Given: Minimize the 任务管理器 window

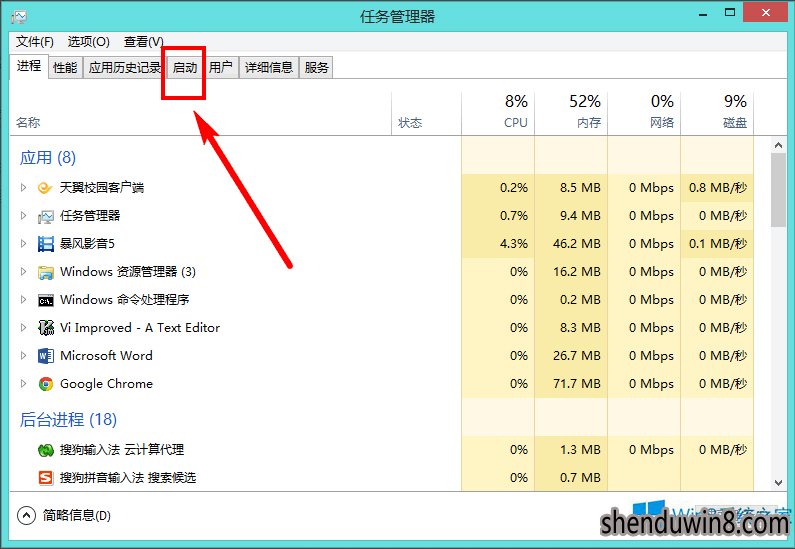Looking at the screenshot, I should tap(703, 14).
